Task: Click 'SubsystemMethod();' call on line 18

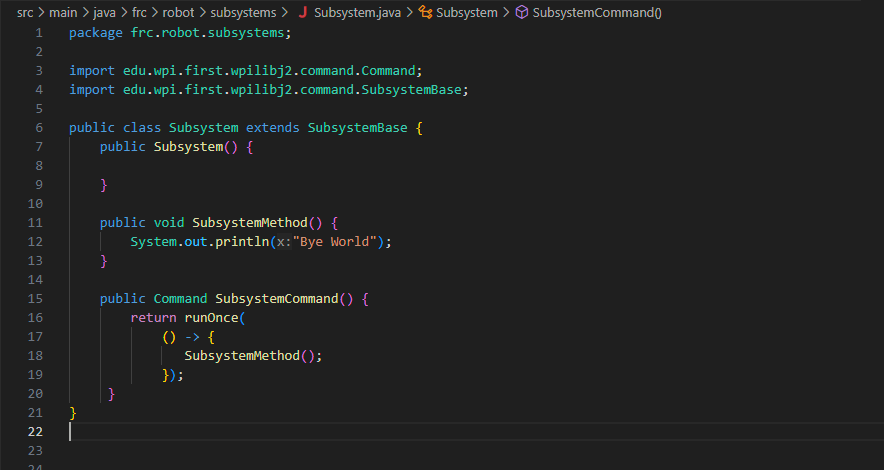Action: [x=253, y=356]
